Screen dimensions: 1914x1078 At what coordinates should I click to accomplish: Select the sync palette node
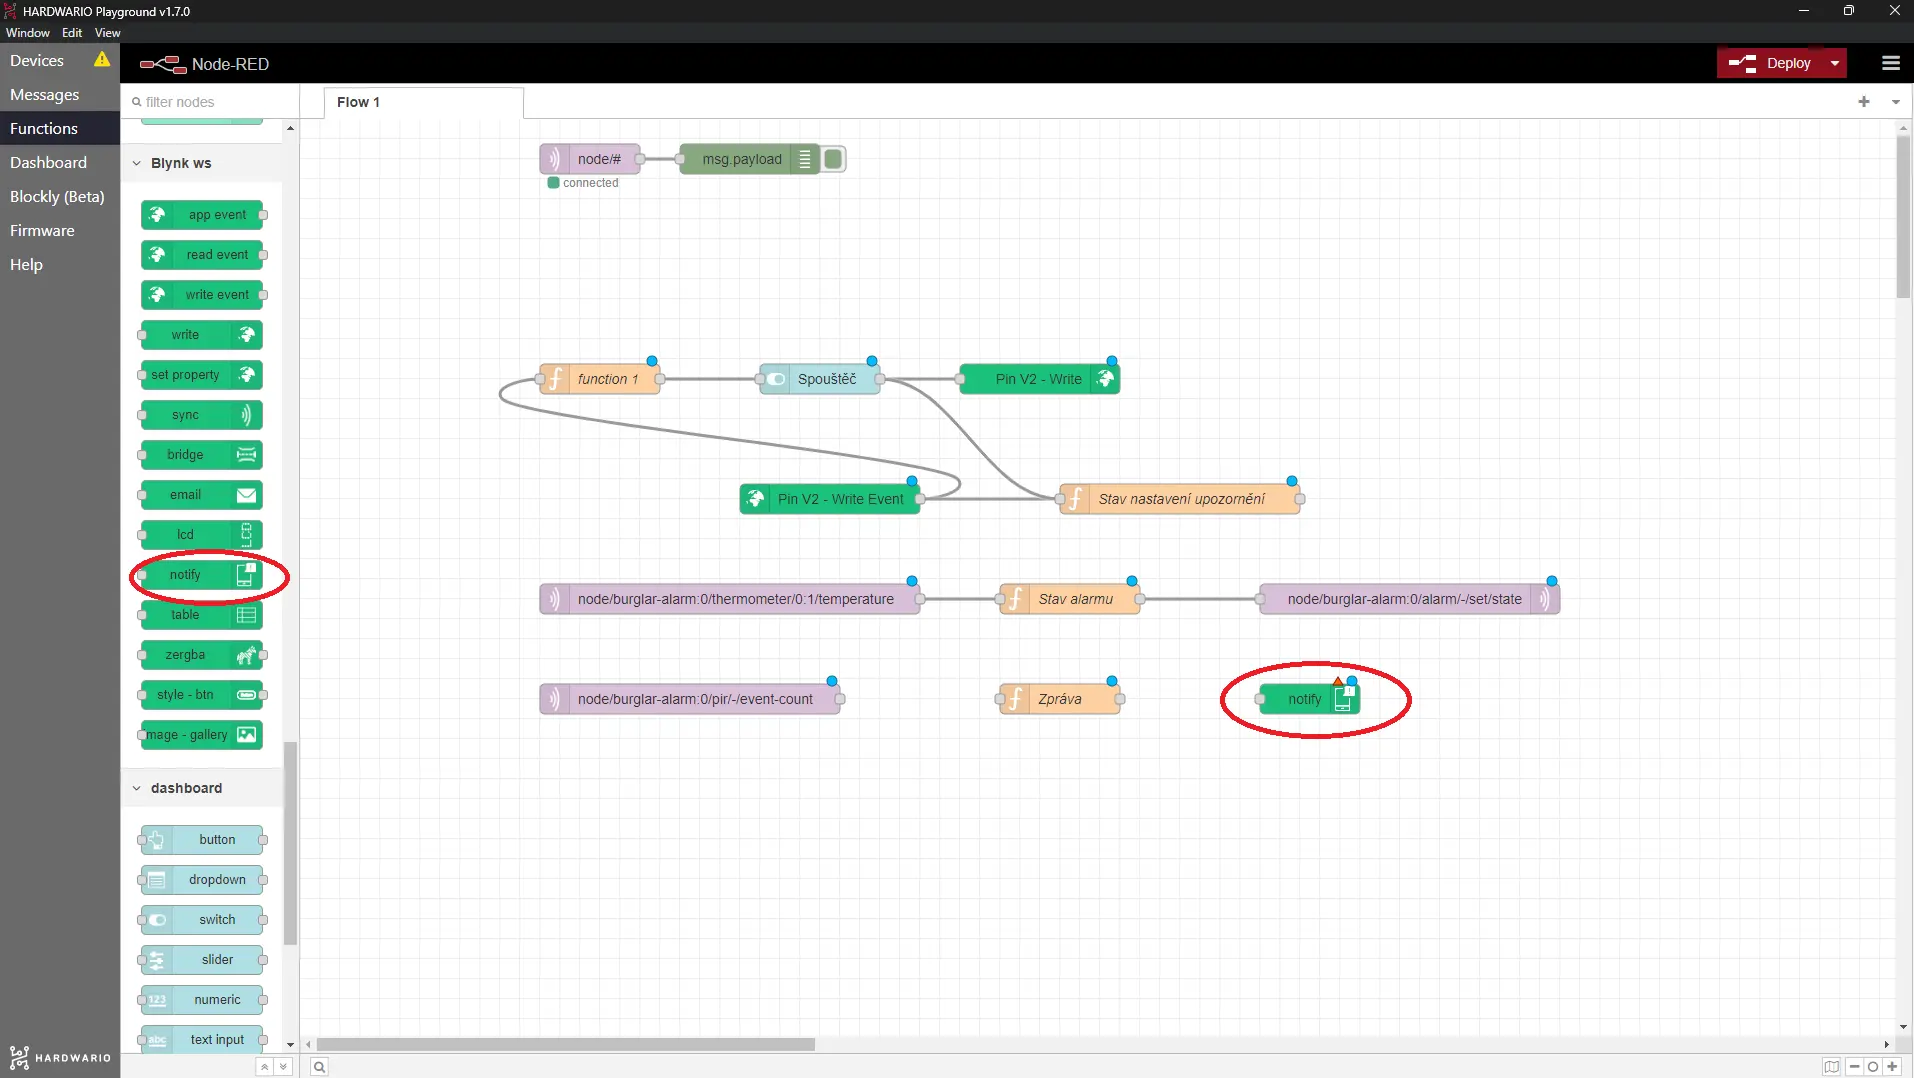[x=202, y=415]
